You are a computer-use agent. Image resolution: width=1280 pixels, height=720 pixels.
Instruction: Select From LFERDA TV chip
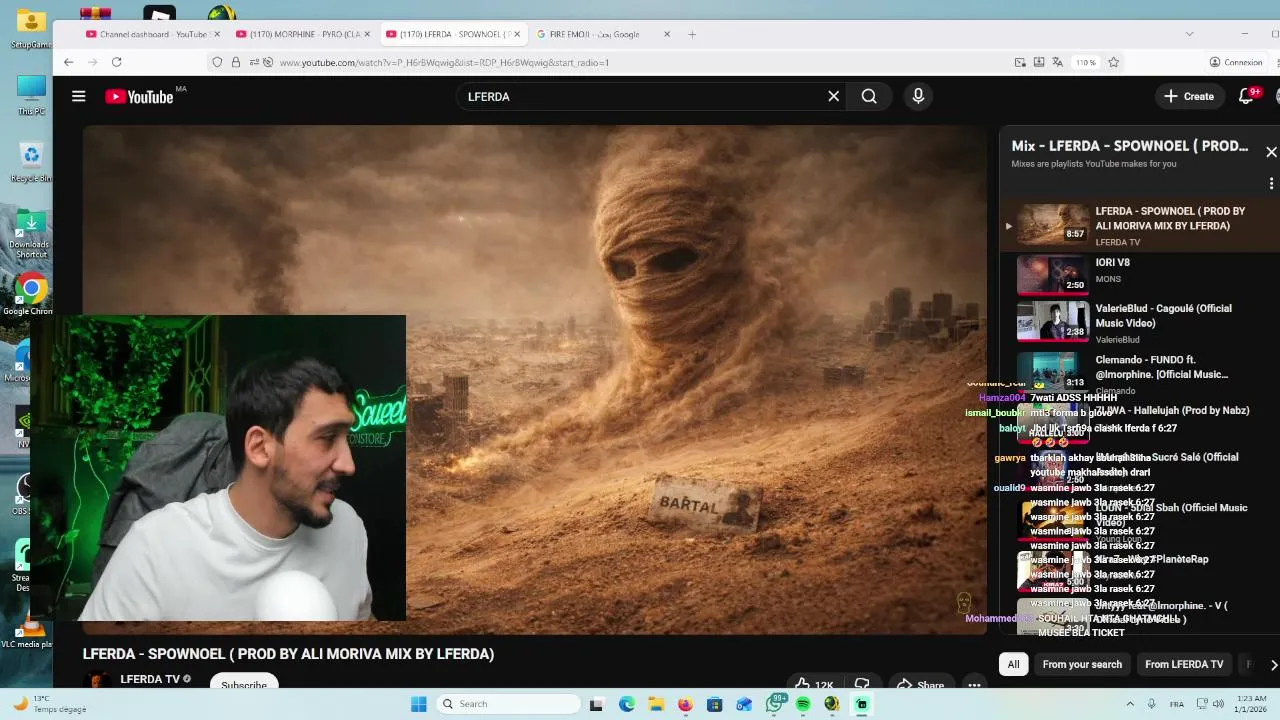click(1184, 664)
